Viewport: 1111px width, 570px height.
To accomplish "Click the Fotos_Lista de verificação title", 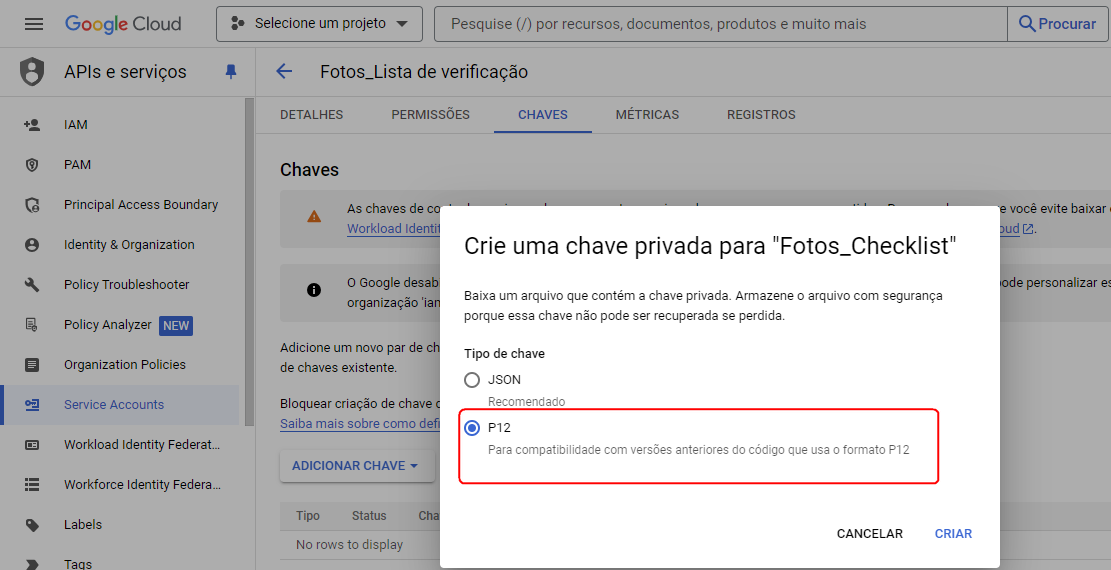I will click(x=424, y=72).
